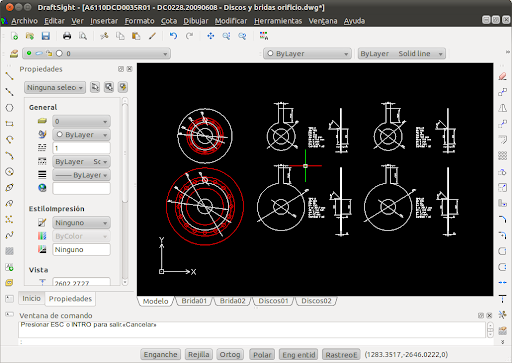The height and width of the screenshot is (363, 512).
Task: Click the Redo arrow icon
Action: click(x=189, y=36)
